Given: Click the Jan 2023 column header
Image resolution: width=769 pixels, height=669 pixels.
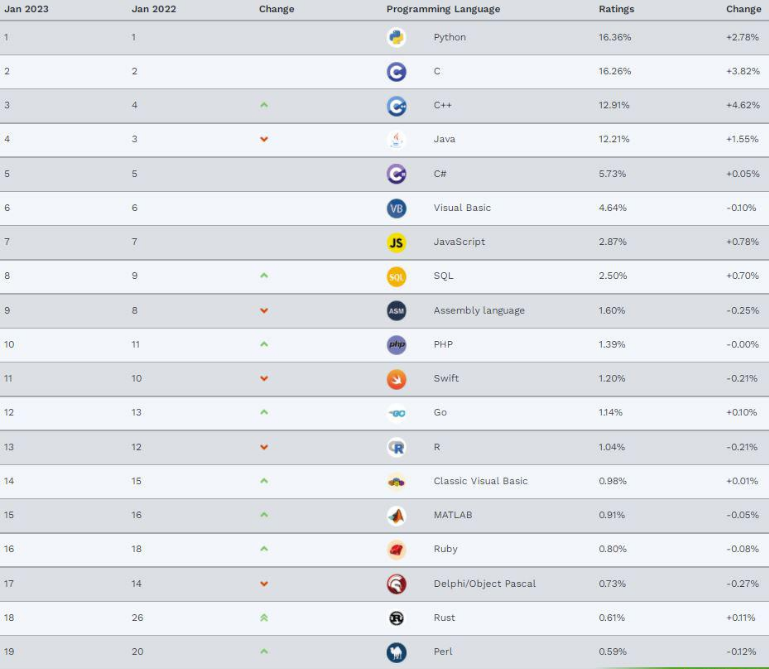Looking at the screenshot, I should point(26,9).
